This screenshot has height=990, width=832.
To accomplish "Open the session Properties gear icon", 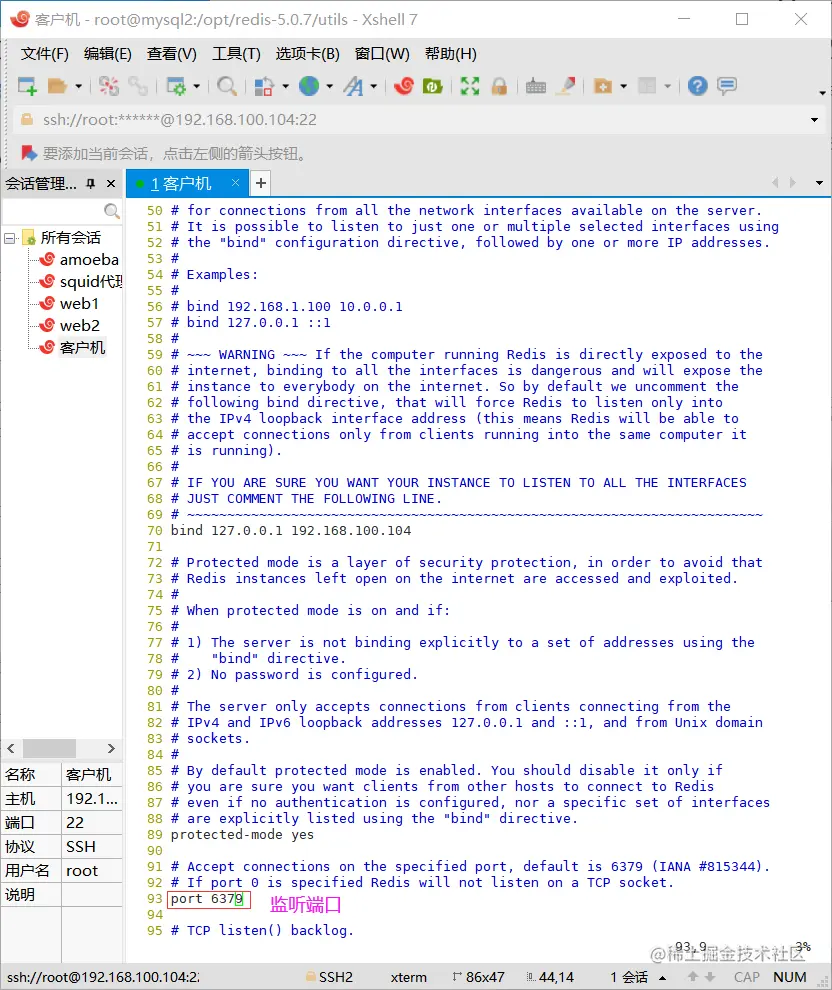I will click(176, 86).
